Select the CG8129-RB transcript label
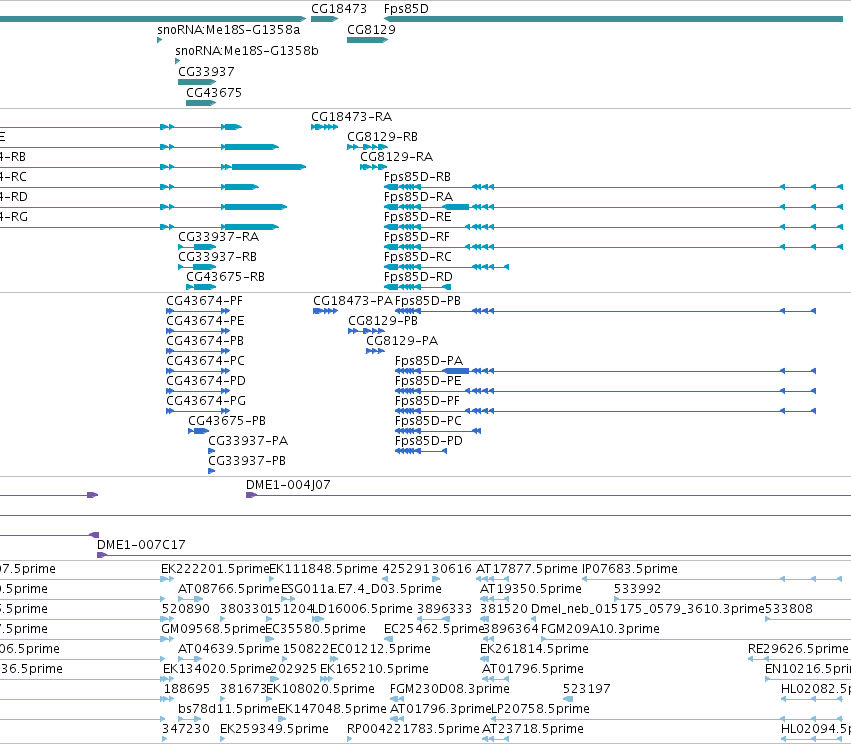The image size is (851, 744). 382,137
